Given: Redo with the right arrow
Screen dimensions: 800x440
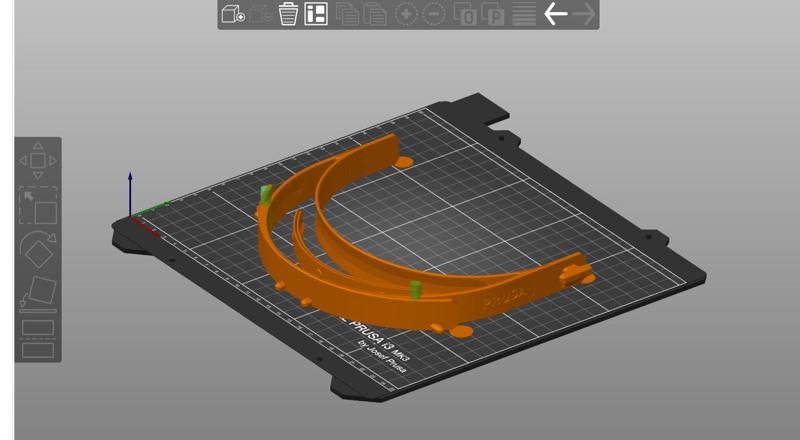Looking at the screenshot, I should click(584, 14).
